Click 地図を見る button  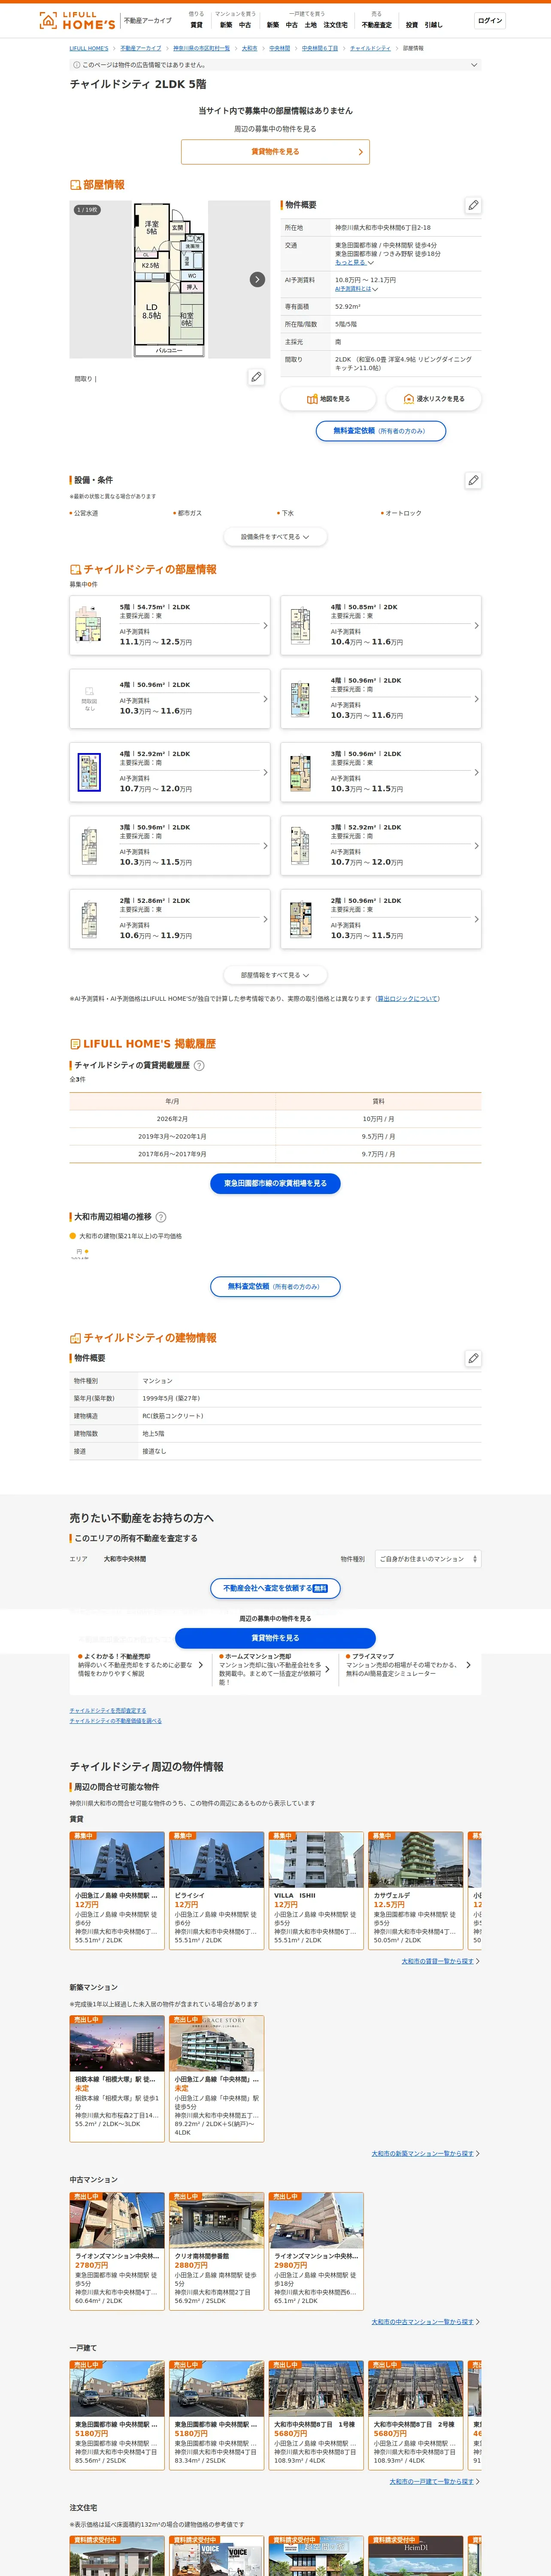tap(327, 399)
